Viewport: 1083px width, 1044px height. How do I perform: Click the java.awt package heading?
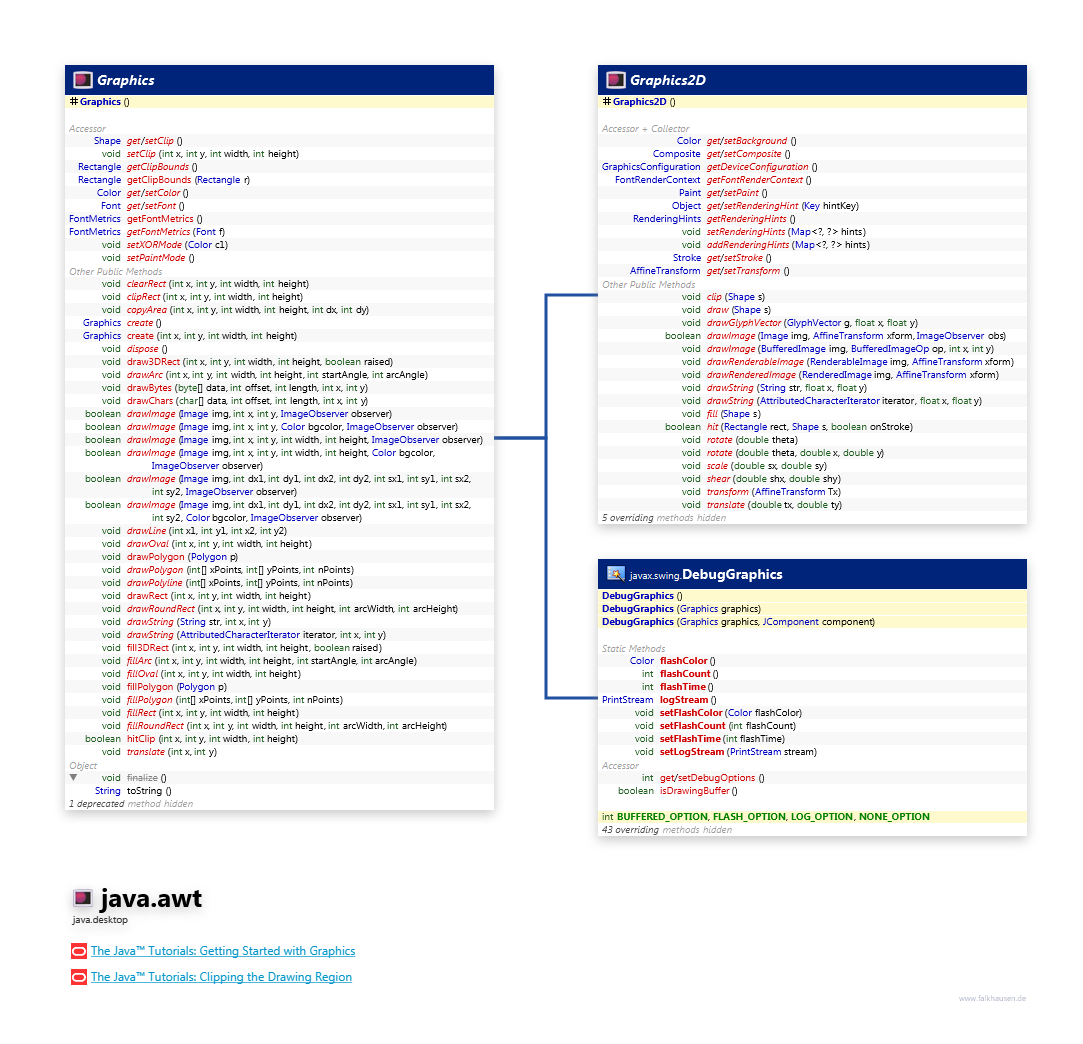point(151,898)
